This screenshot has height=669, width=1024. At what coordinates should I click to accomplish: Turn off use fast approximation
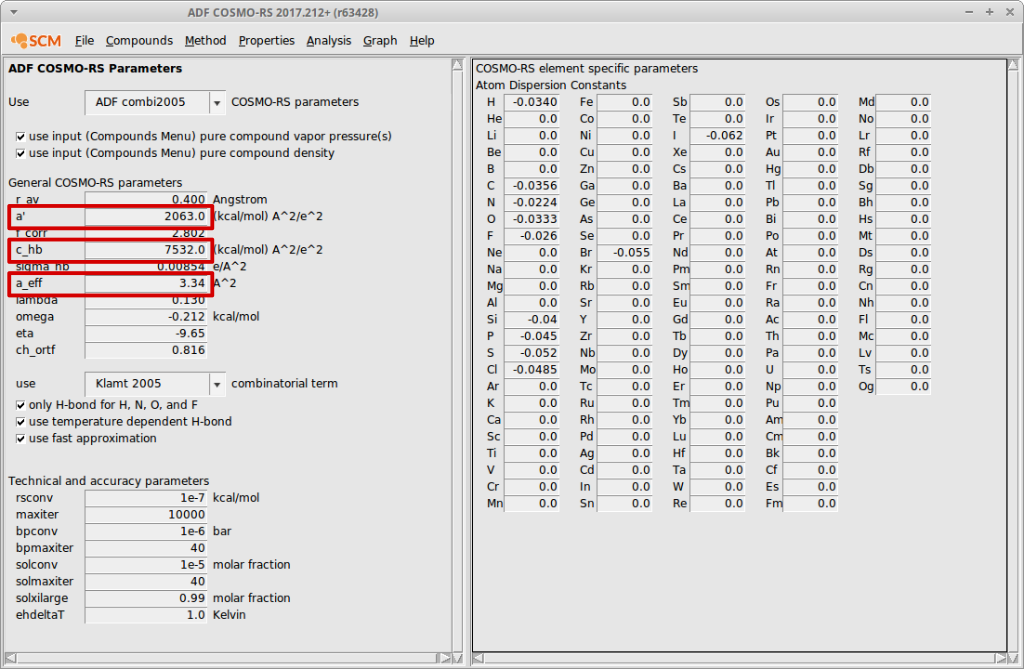(22, 438)
